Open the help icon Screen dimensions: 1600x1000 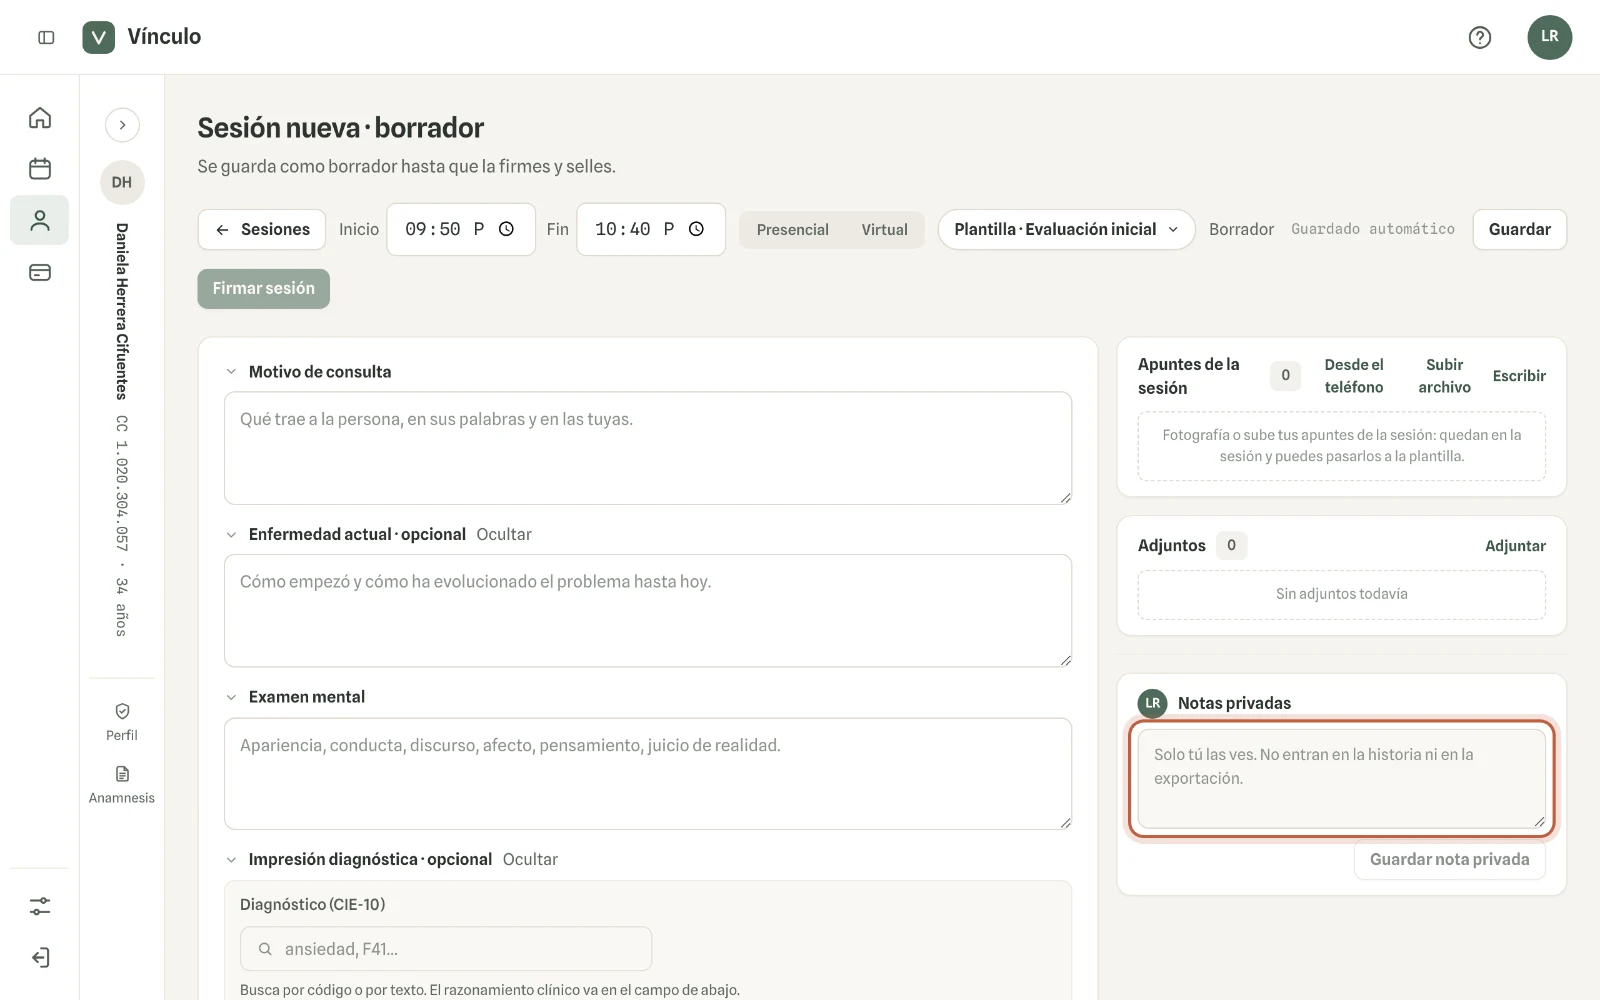(x=1480, y=37)
